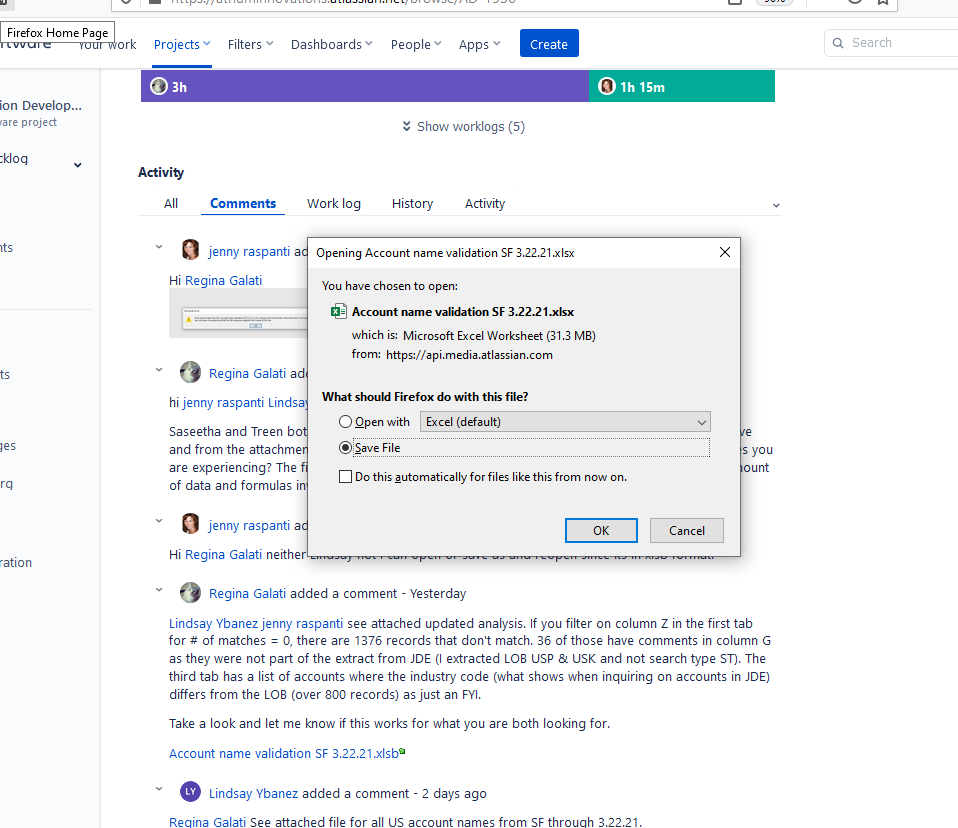Screen dimensions: 958x828
Task: Click the Excel file icon in dialog
Action: click(338, 312)
